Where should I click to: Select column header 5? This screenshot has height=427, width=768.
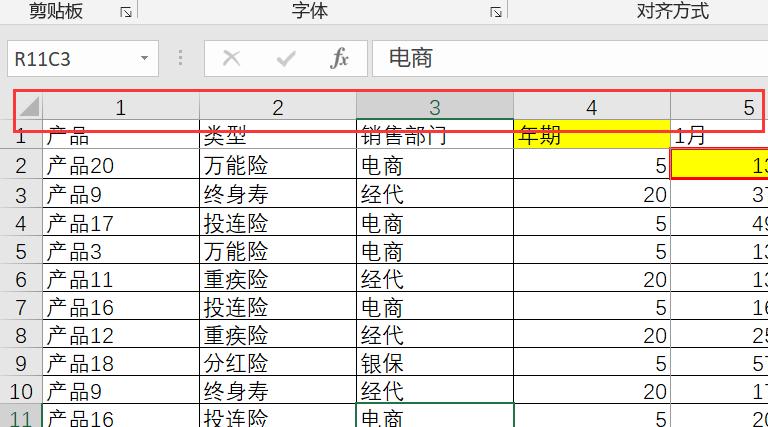719,107
